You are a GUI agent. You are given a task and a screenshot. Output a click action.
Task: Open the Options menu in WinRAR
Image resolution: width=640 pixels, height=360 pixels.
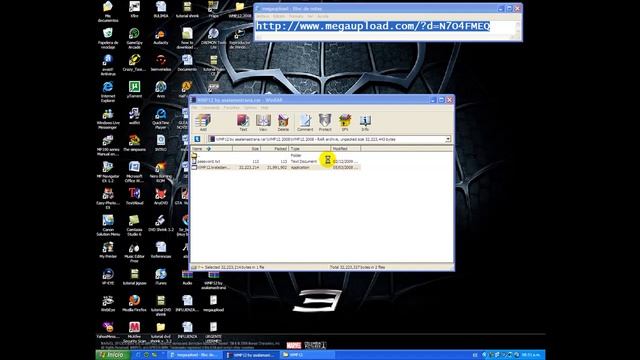tap(250, 108)
